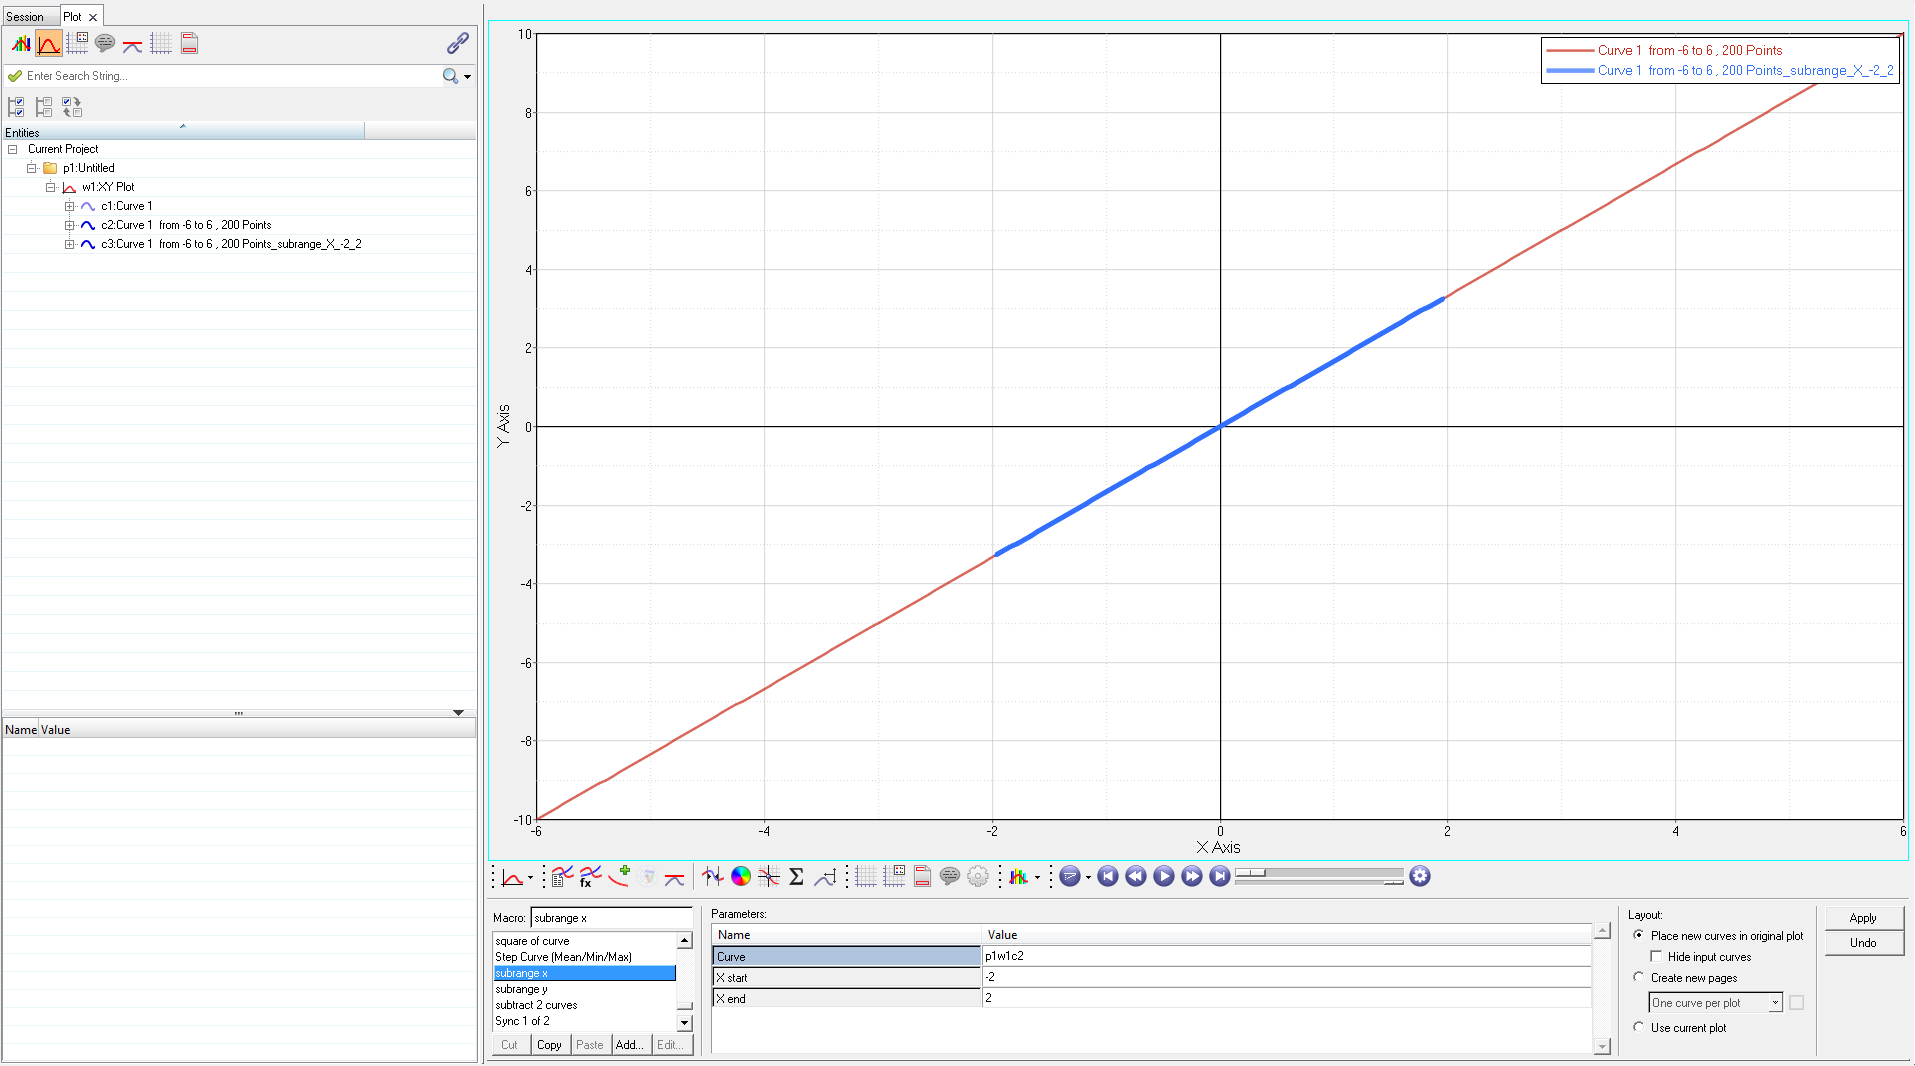Click the invert selection checkboxes icon
1915x1066 pixels.
(x=72, y=106)
